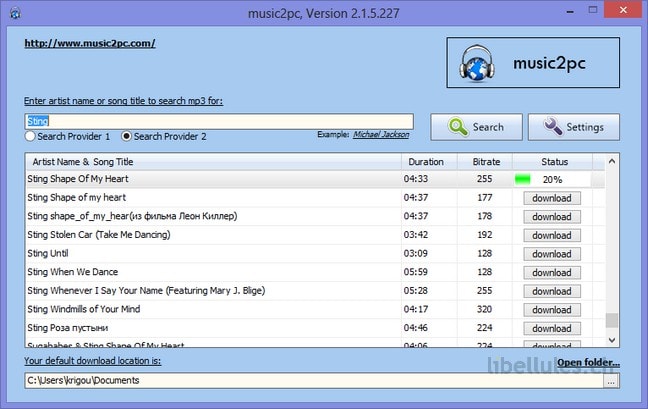Select Search Provider 1 radio button
This screenshot has width=648, height=409.
(x=30, y=136)
